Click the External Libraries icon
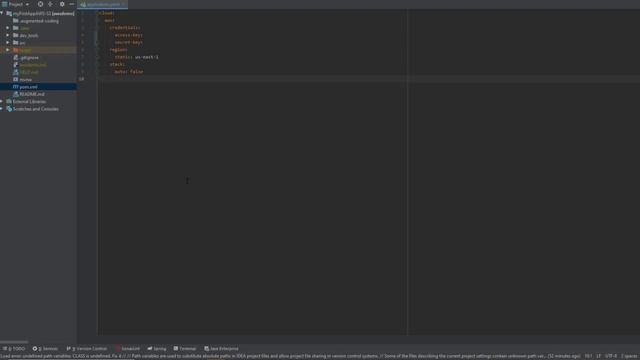640x360 pixels. (x=9, y=101)
